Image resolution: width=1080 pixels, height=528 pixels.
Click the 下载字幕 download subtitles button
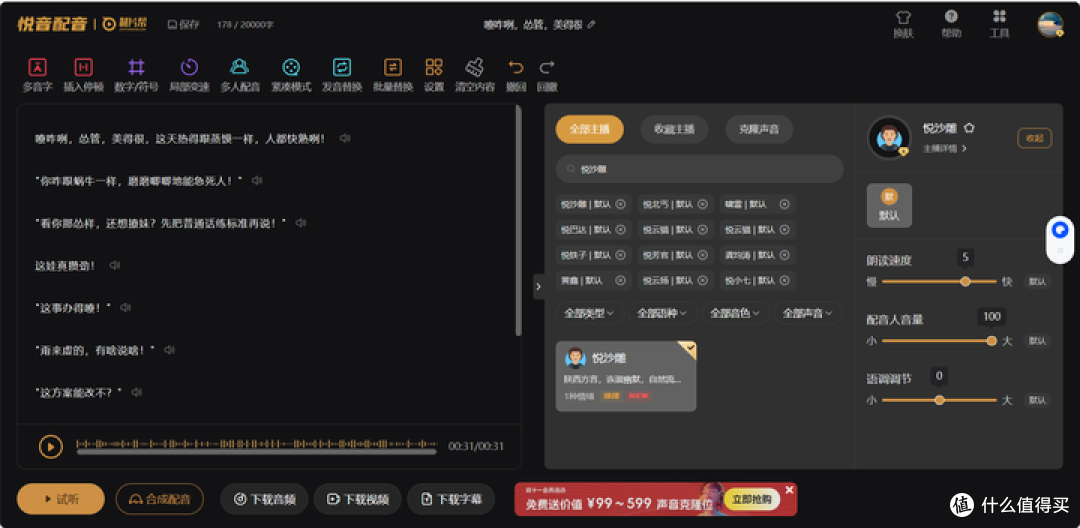tap(451, 499)
